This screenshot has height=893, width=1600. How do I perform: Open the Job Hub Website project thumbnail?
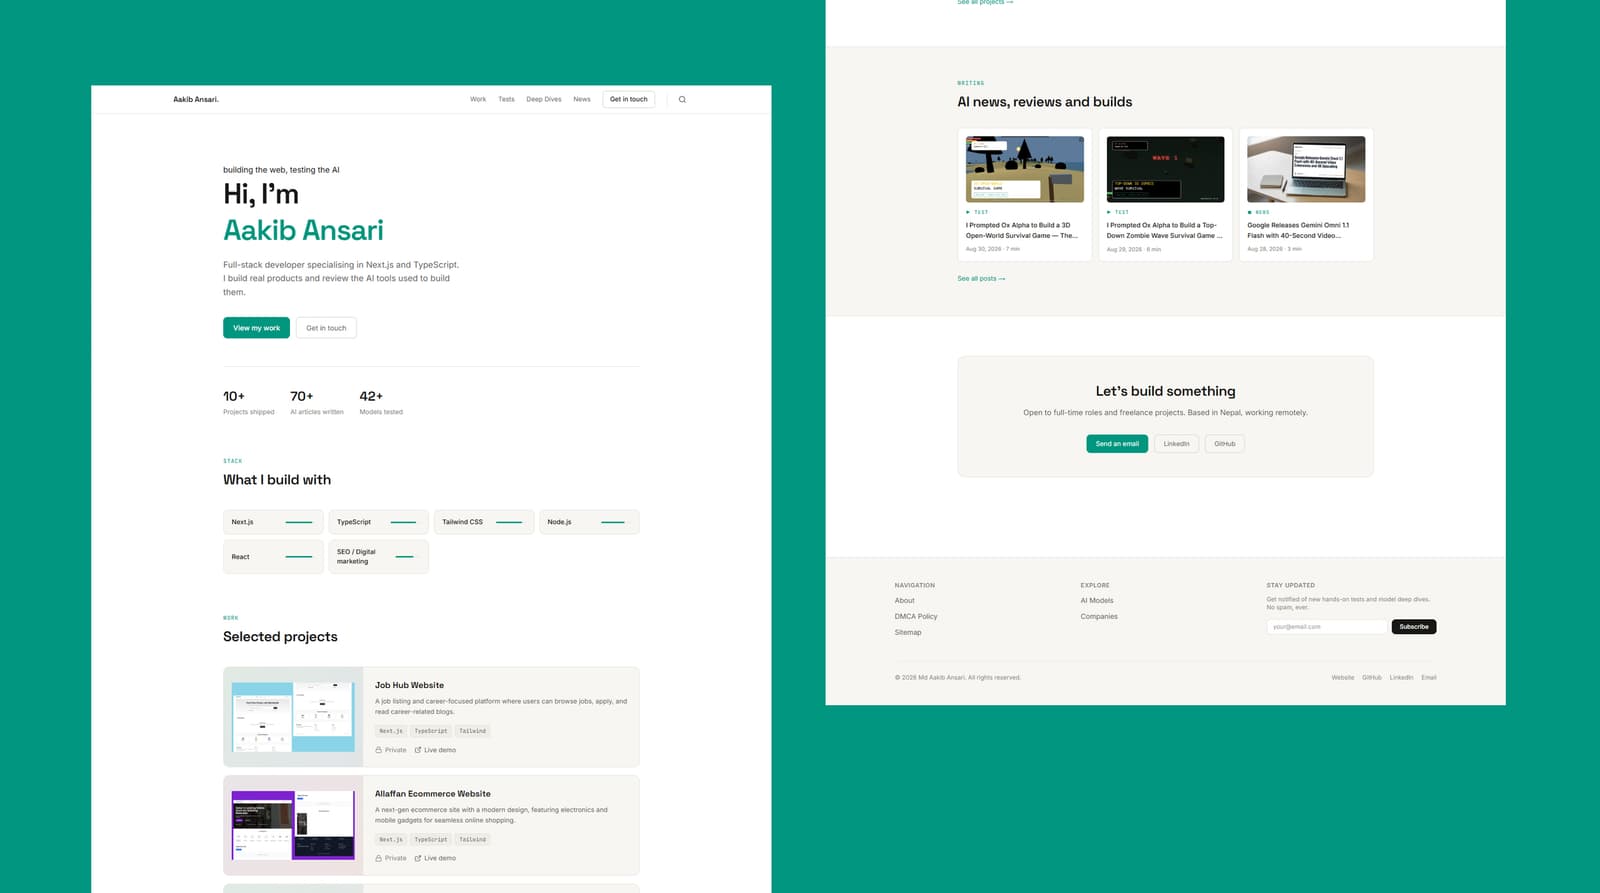pos(293,717)
